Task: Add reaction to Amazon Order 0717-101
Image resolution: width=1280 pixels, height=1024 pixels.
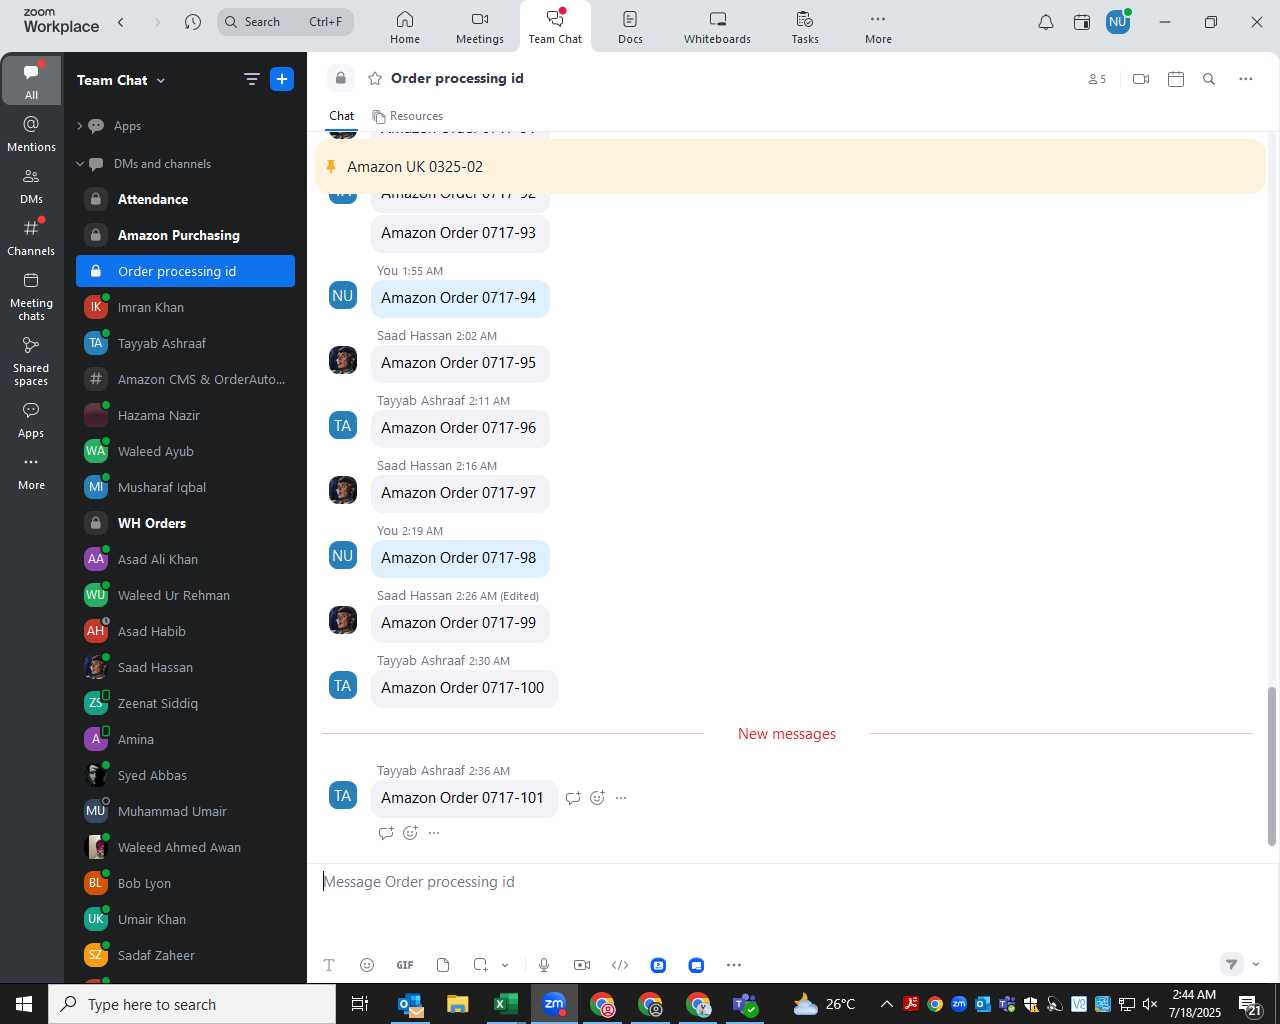Action: coord(597,798)
